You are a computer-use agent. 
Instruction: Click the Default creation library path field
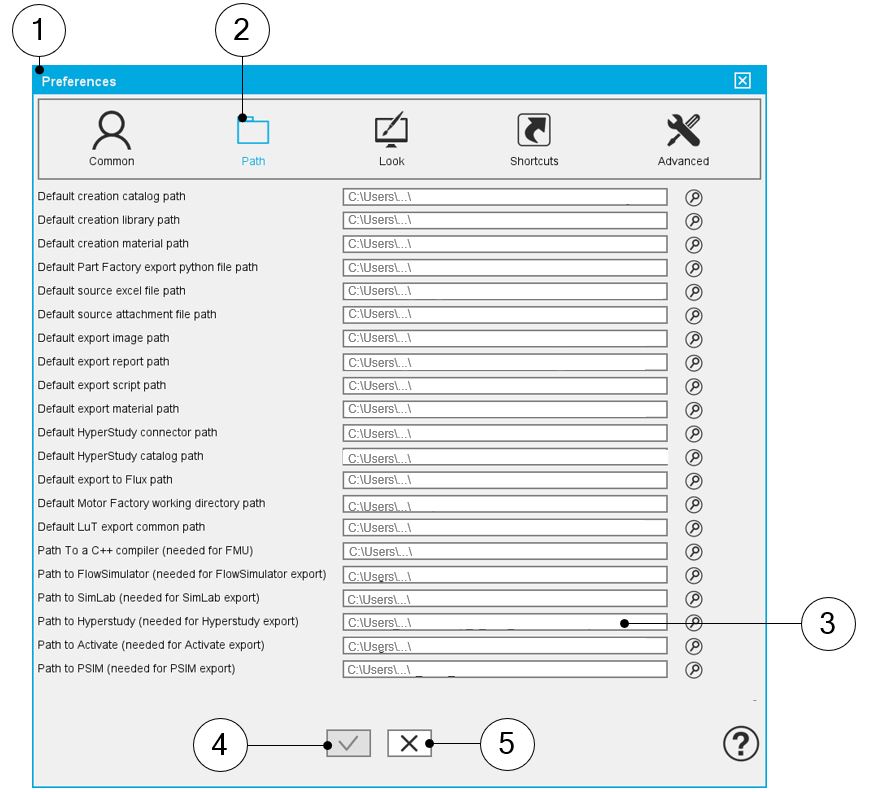pyautogui.click(x=505, y=221)
